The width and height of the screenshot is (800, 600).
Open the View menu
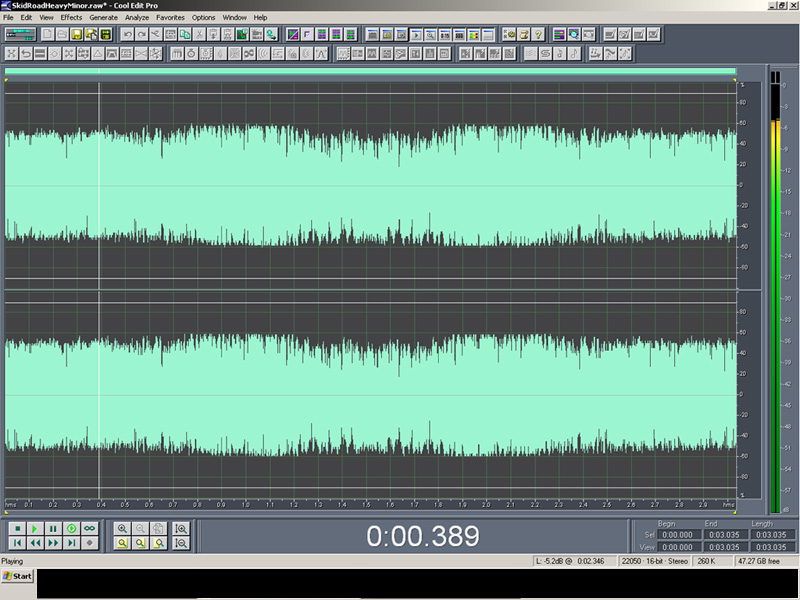pyautogui.click(x=46, y=17)
